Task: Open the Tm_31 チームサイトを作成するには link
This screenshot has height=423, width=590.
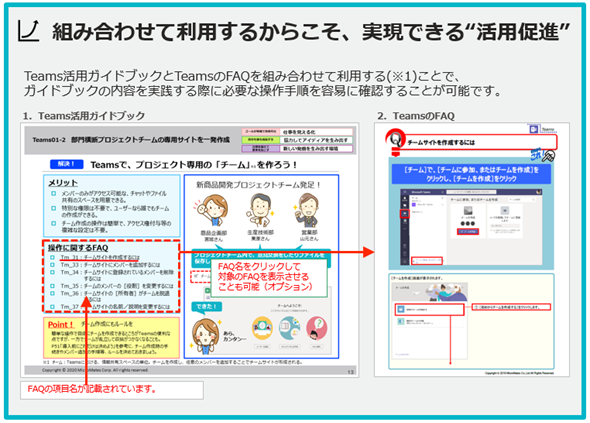Action: (100, 257)
